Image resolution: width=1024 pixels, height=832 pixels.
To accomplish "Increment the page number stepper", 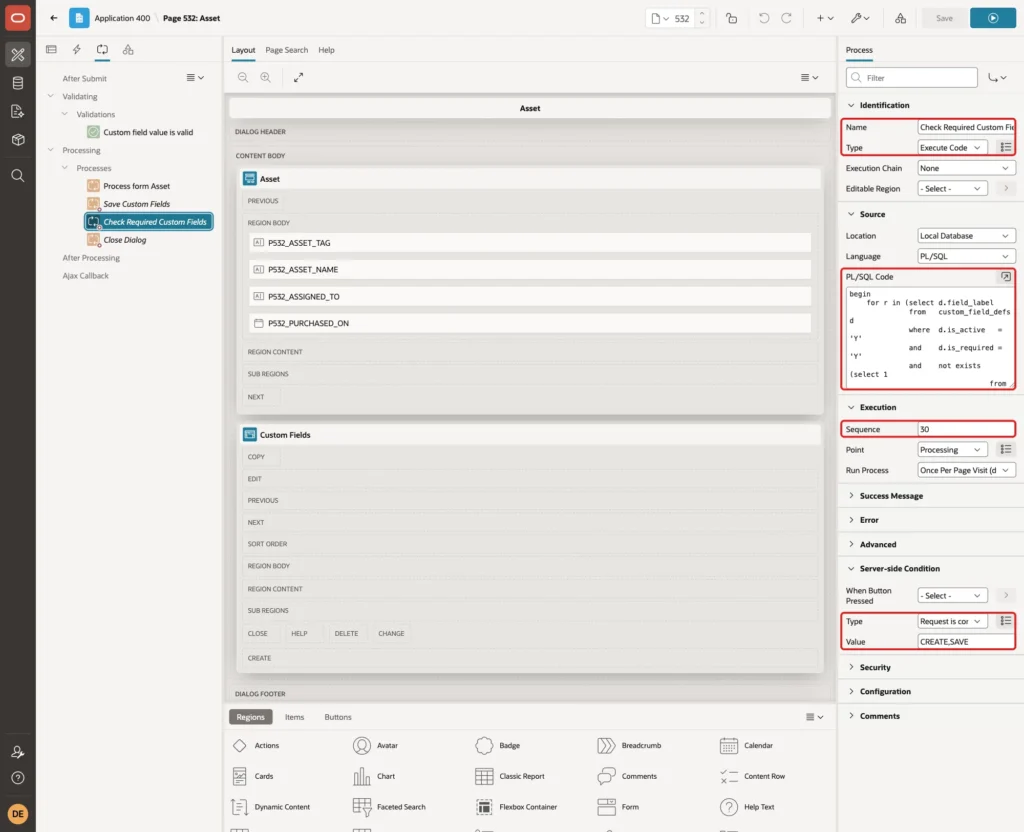I will coord(702,13).
